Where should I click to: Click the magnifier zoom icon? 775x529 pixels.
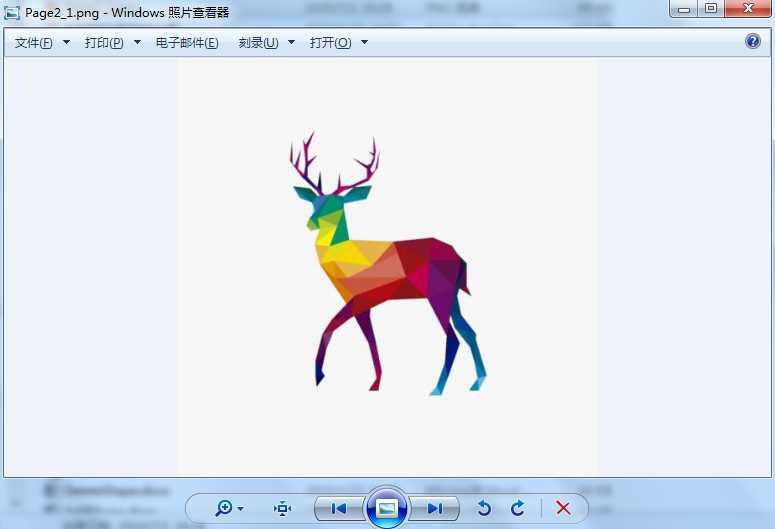(224, 508)
